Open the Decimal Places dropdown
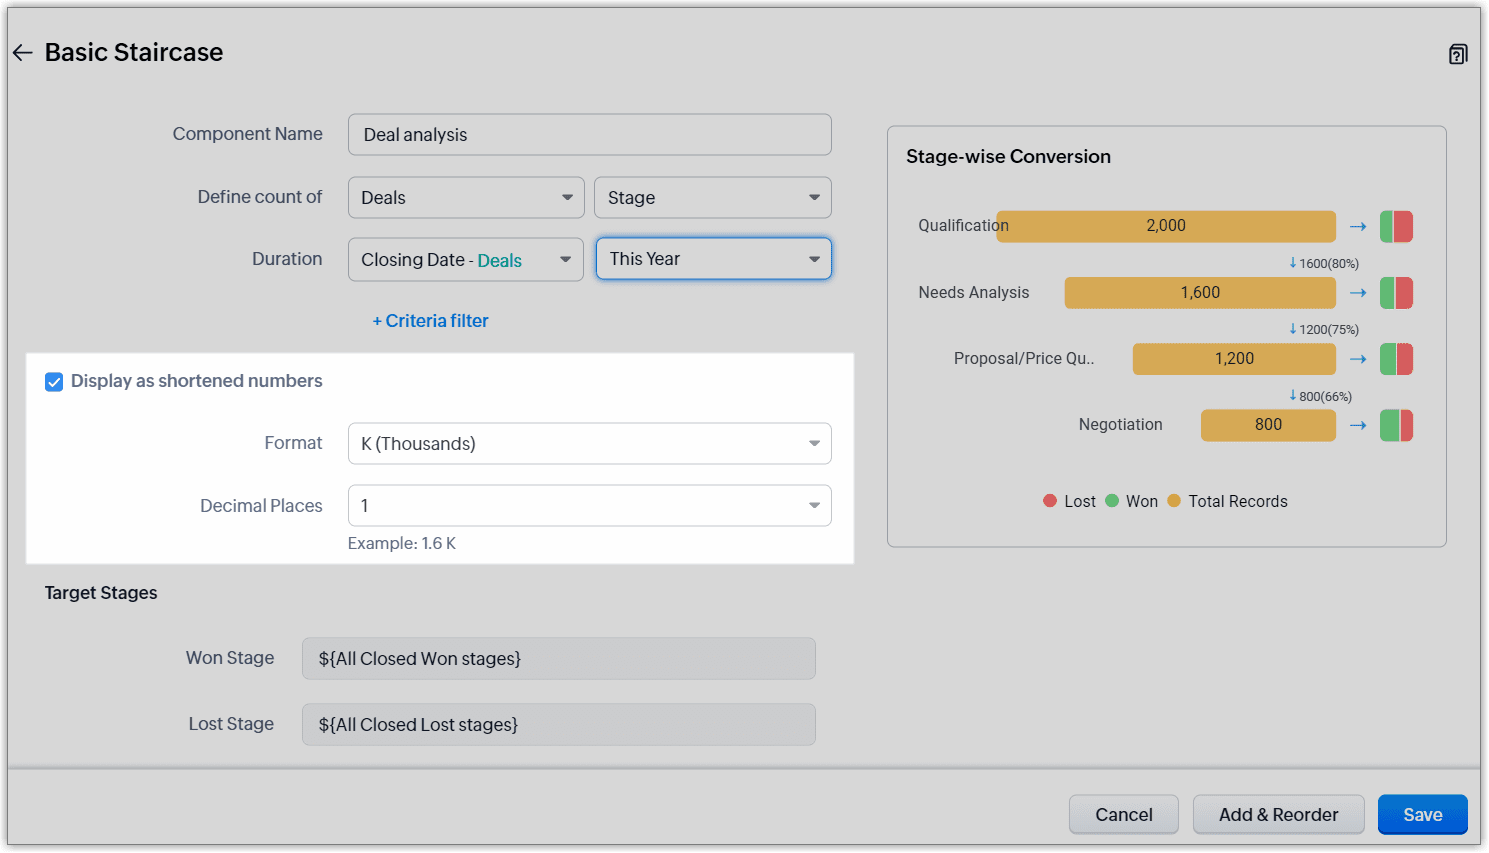 pyautogui.click(x=589, y=506)
